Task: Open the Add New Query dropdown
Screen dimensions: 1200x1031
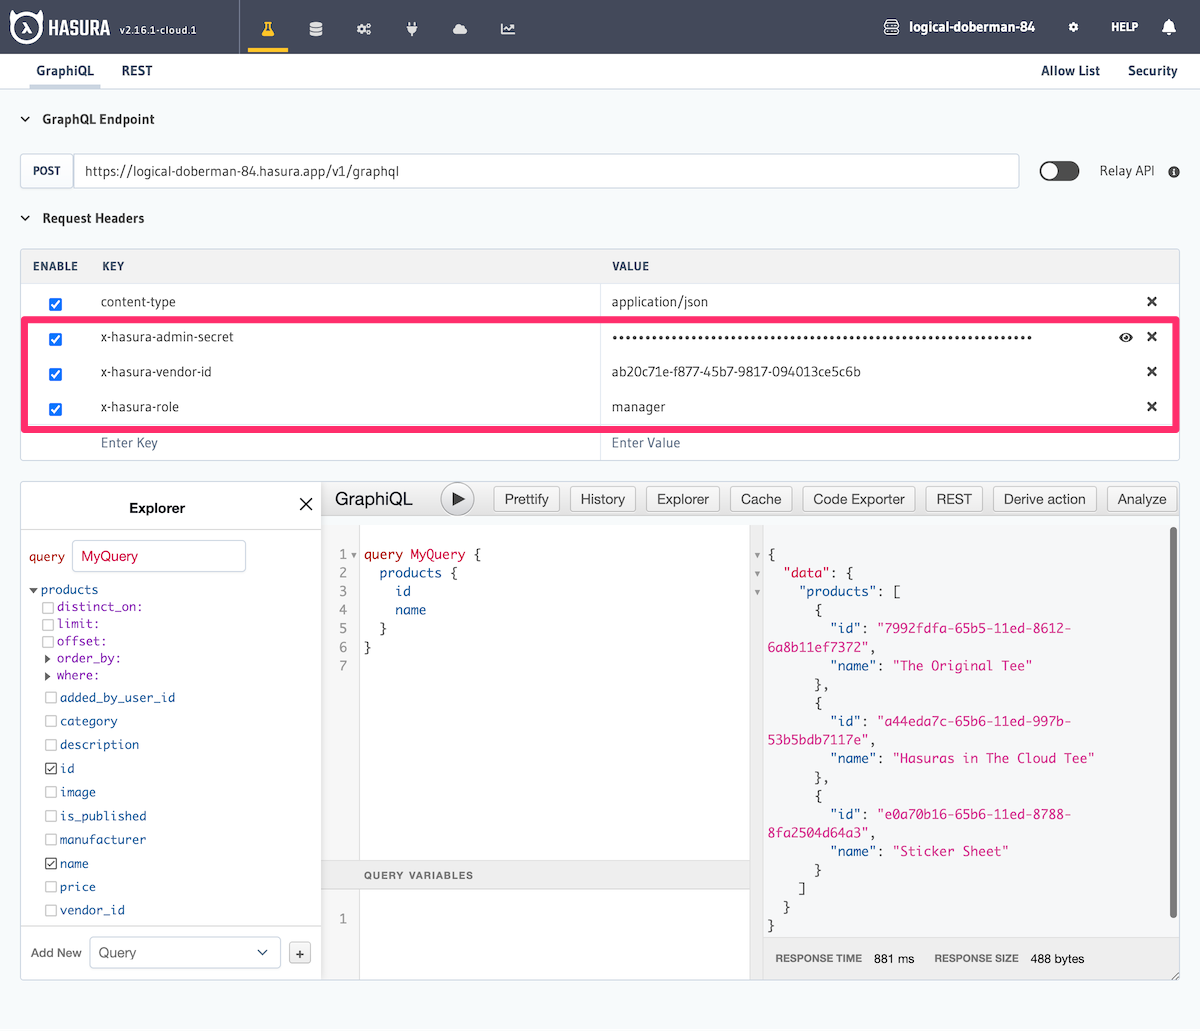Action: tap(185, 953)
